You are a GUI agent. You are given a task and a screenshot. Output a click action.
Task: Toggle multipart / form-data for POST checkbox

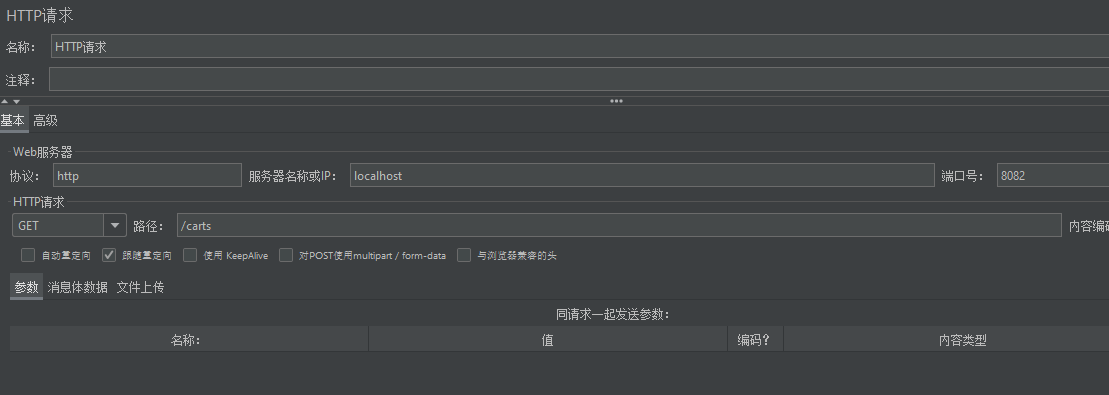pos(286,256)
